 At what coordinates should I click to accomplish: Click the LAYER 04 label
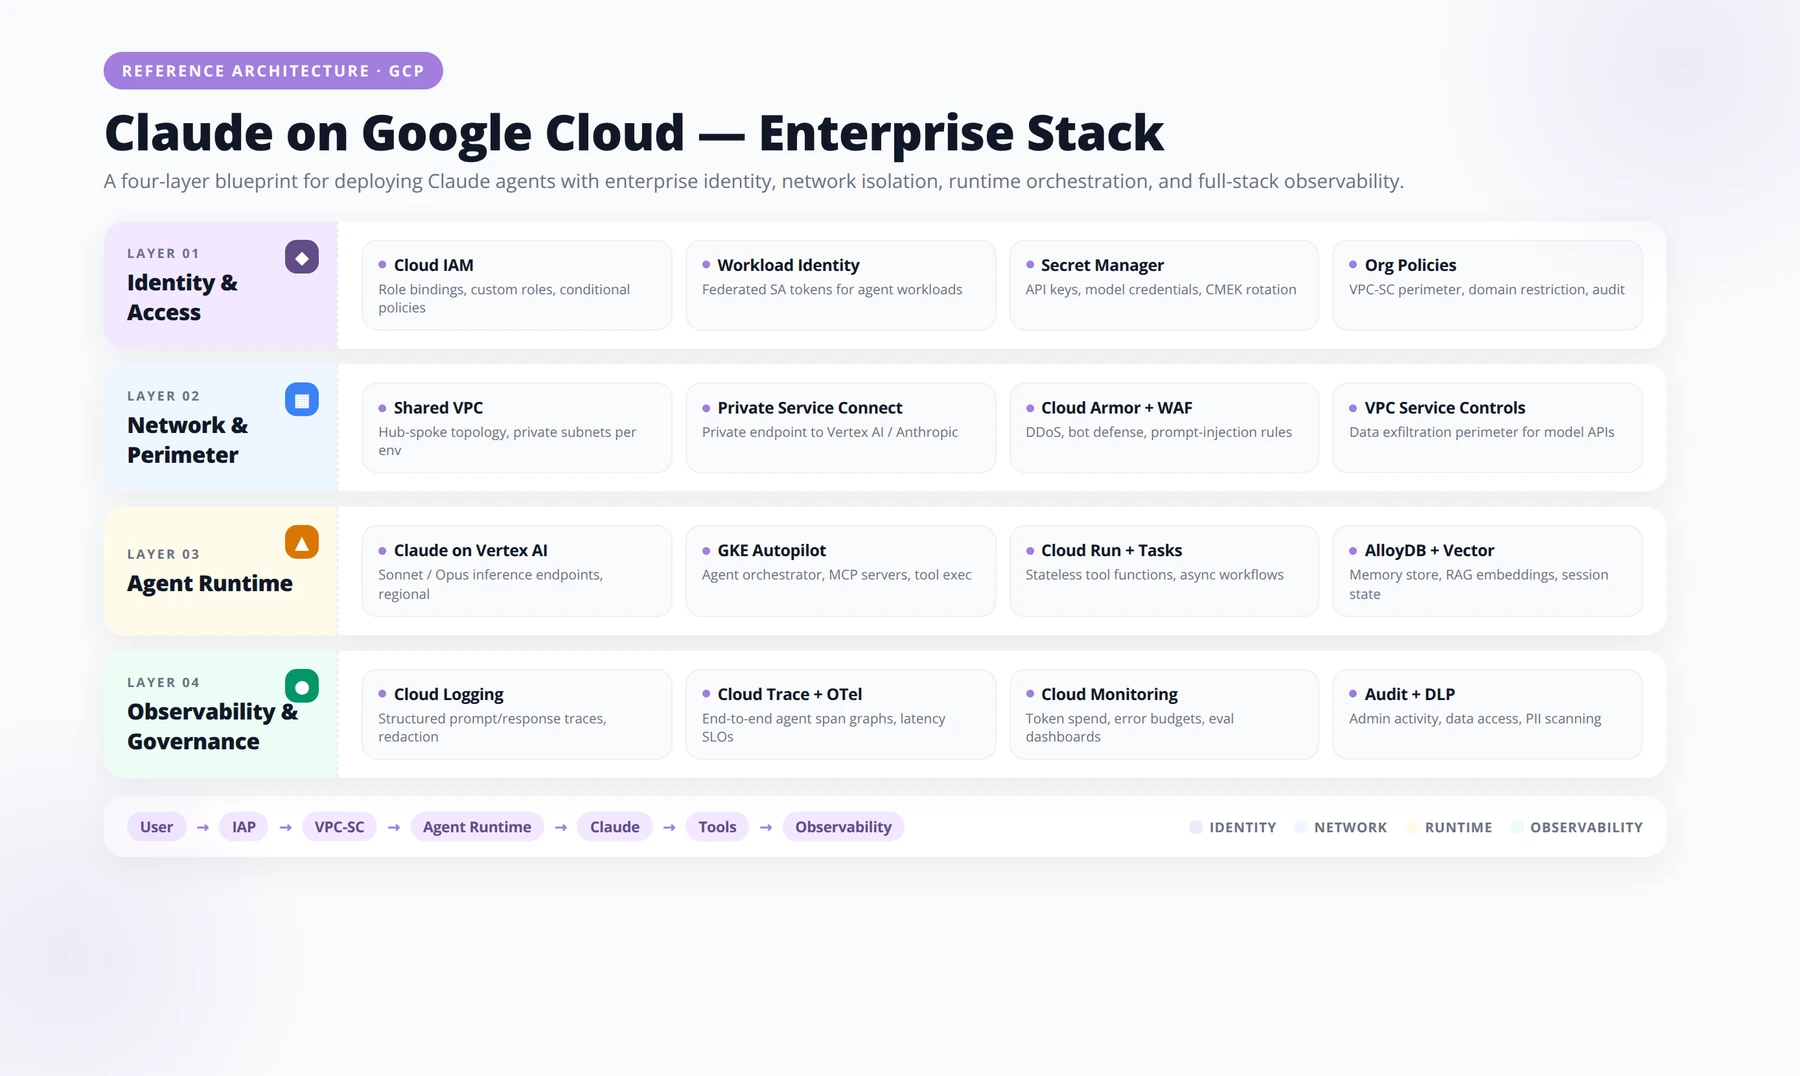coord(163,683)
